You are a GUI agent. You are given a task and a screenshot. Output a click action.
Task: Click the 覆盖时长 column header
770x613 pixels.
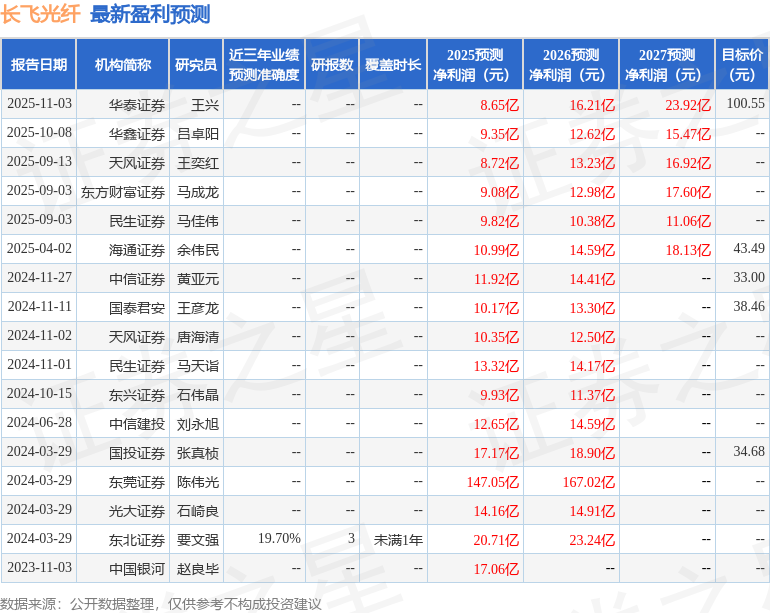coord(393,64)
